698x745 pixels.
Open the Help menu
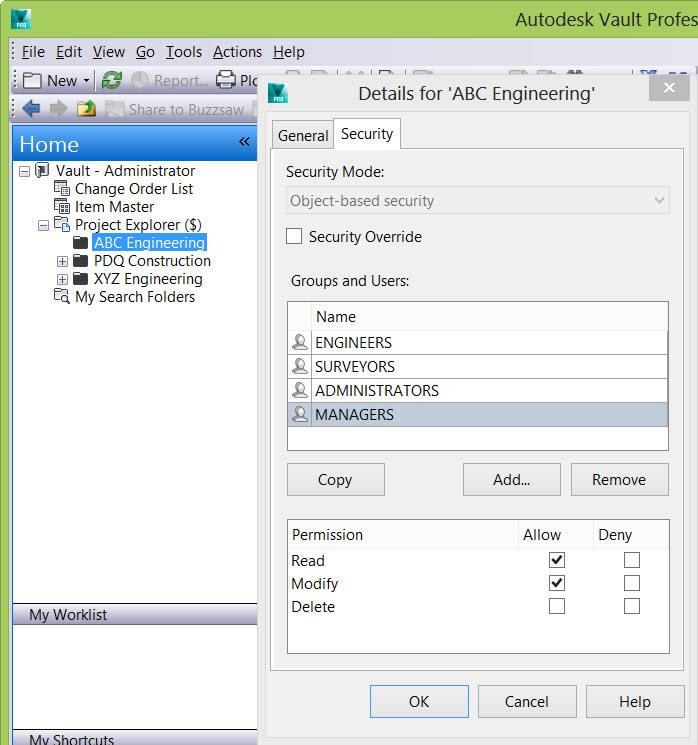point(288,52)
